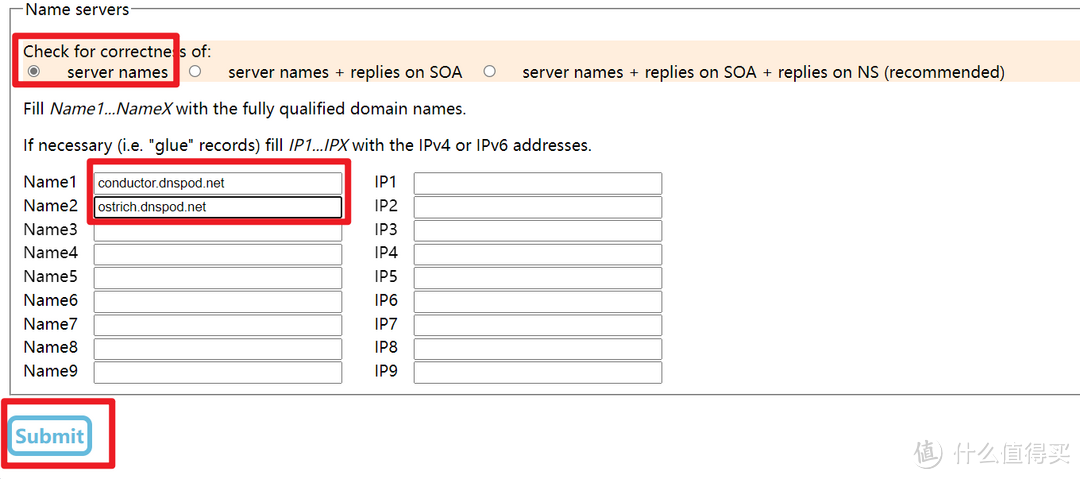Click the empty Name8 input field

click(218, 349)
